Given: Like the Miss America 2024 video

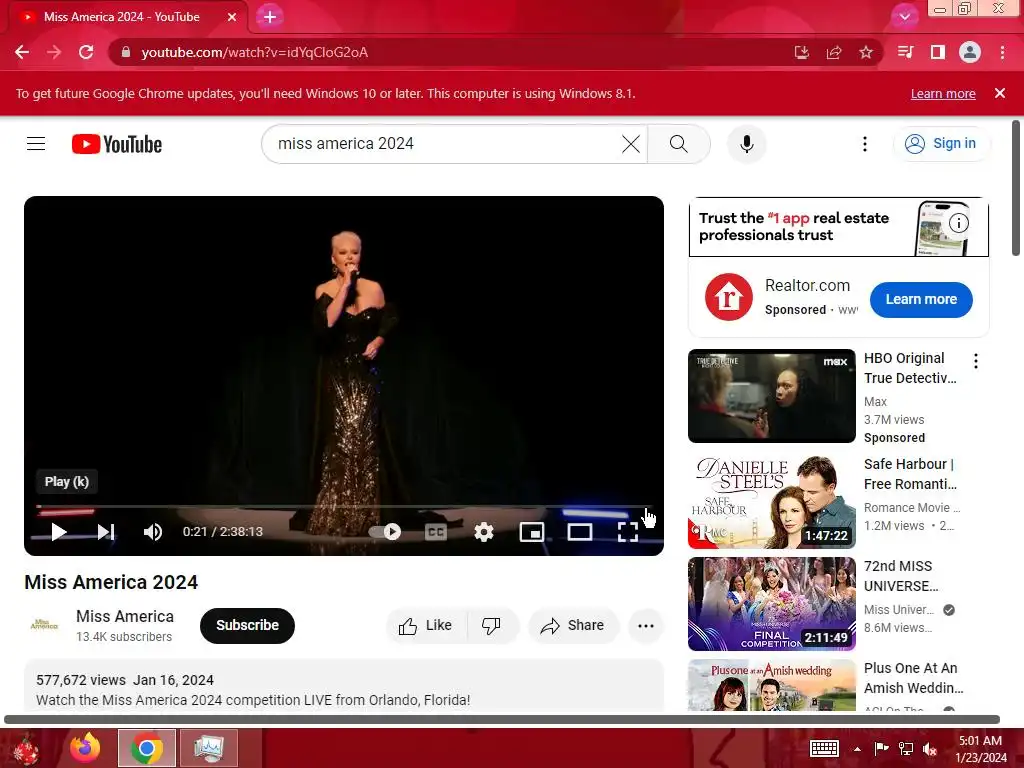Looking at the screenshot, I should (x=426, y=626).
